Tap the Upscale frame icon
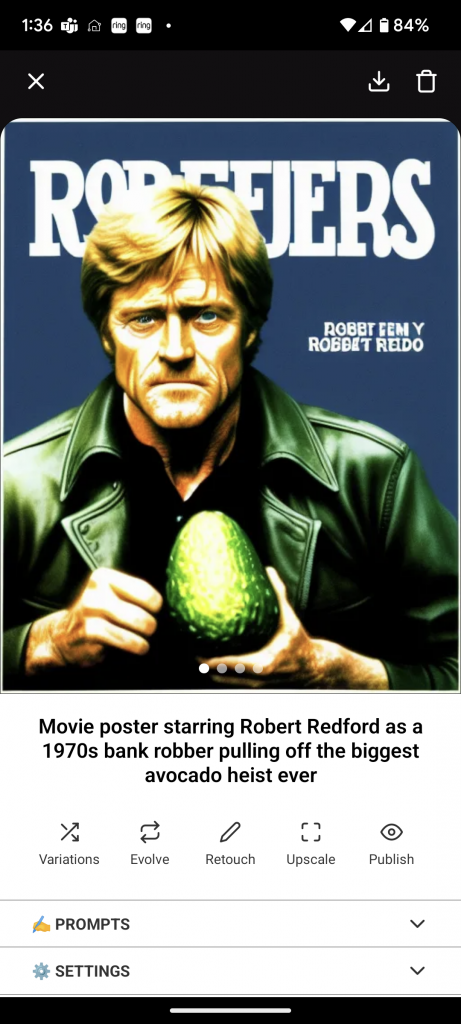Screen dimensions: 461x1024 point(311,831)
